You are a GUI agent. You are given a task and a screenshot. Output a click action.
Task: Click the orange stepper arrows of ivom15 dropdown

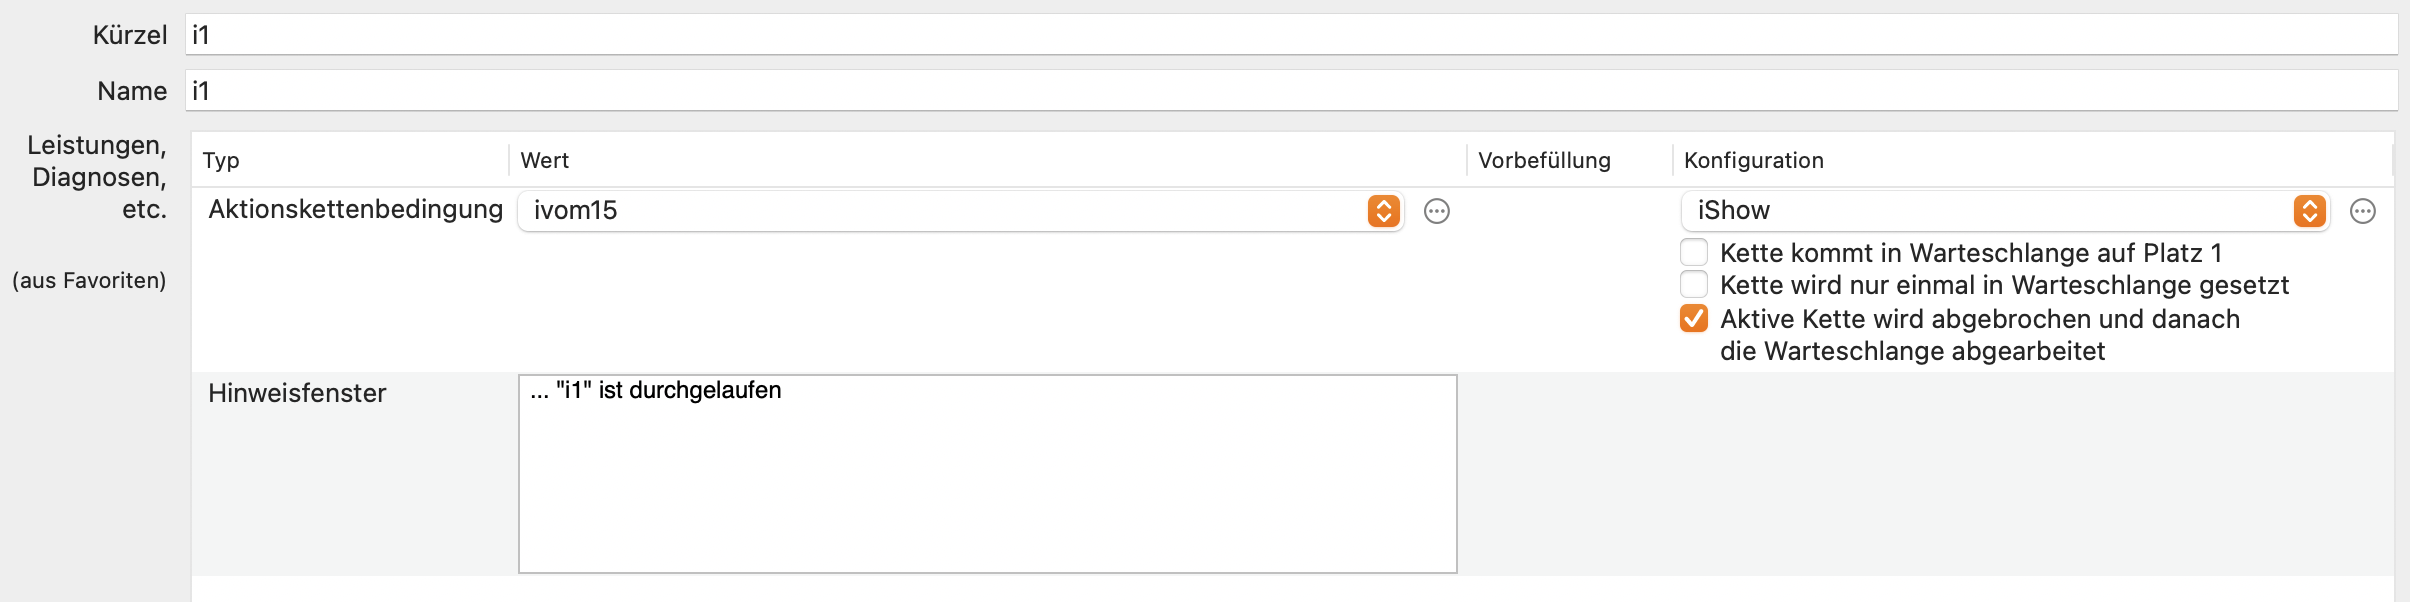click(x=1384, y=211)
